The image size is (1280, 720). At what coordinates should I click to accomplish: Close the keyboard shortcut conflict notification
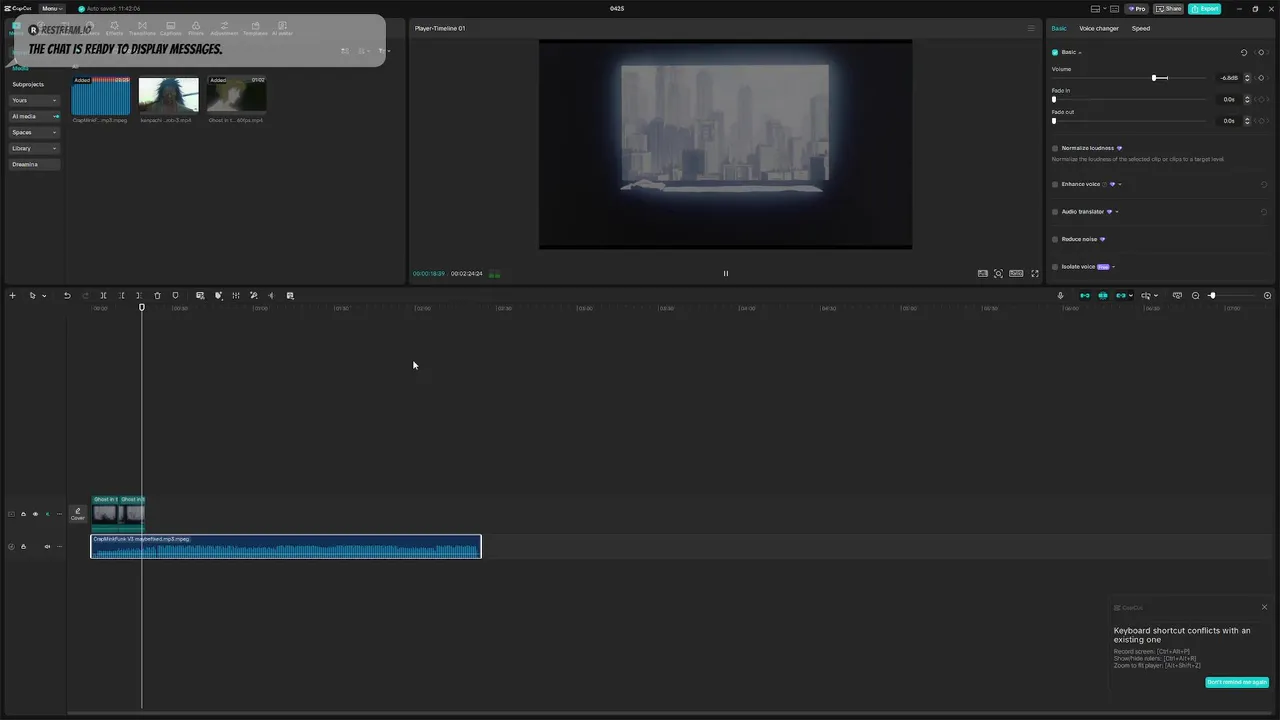coord(1264,607)
